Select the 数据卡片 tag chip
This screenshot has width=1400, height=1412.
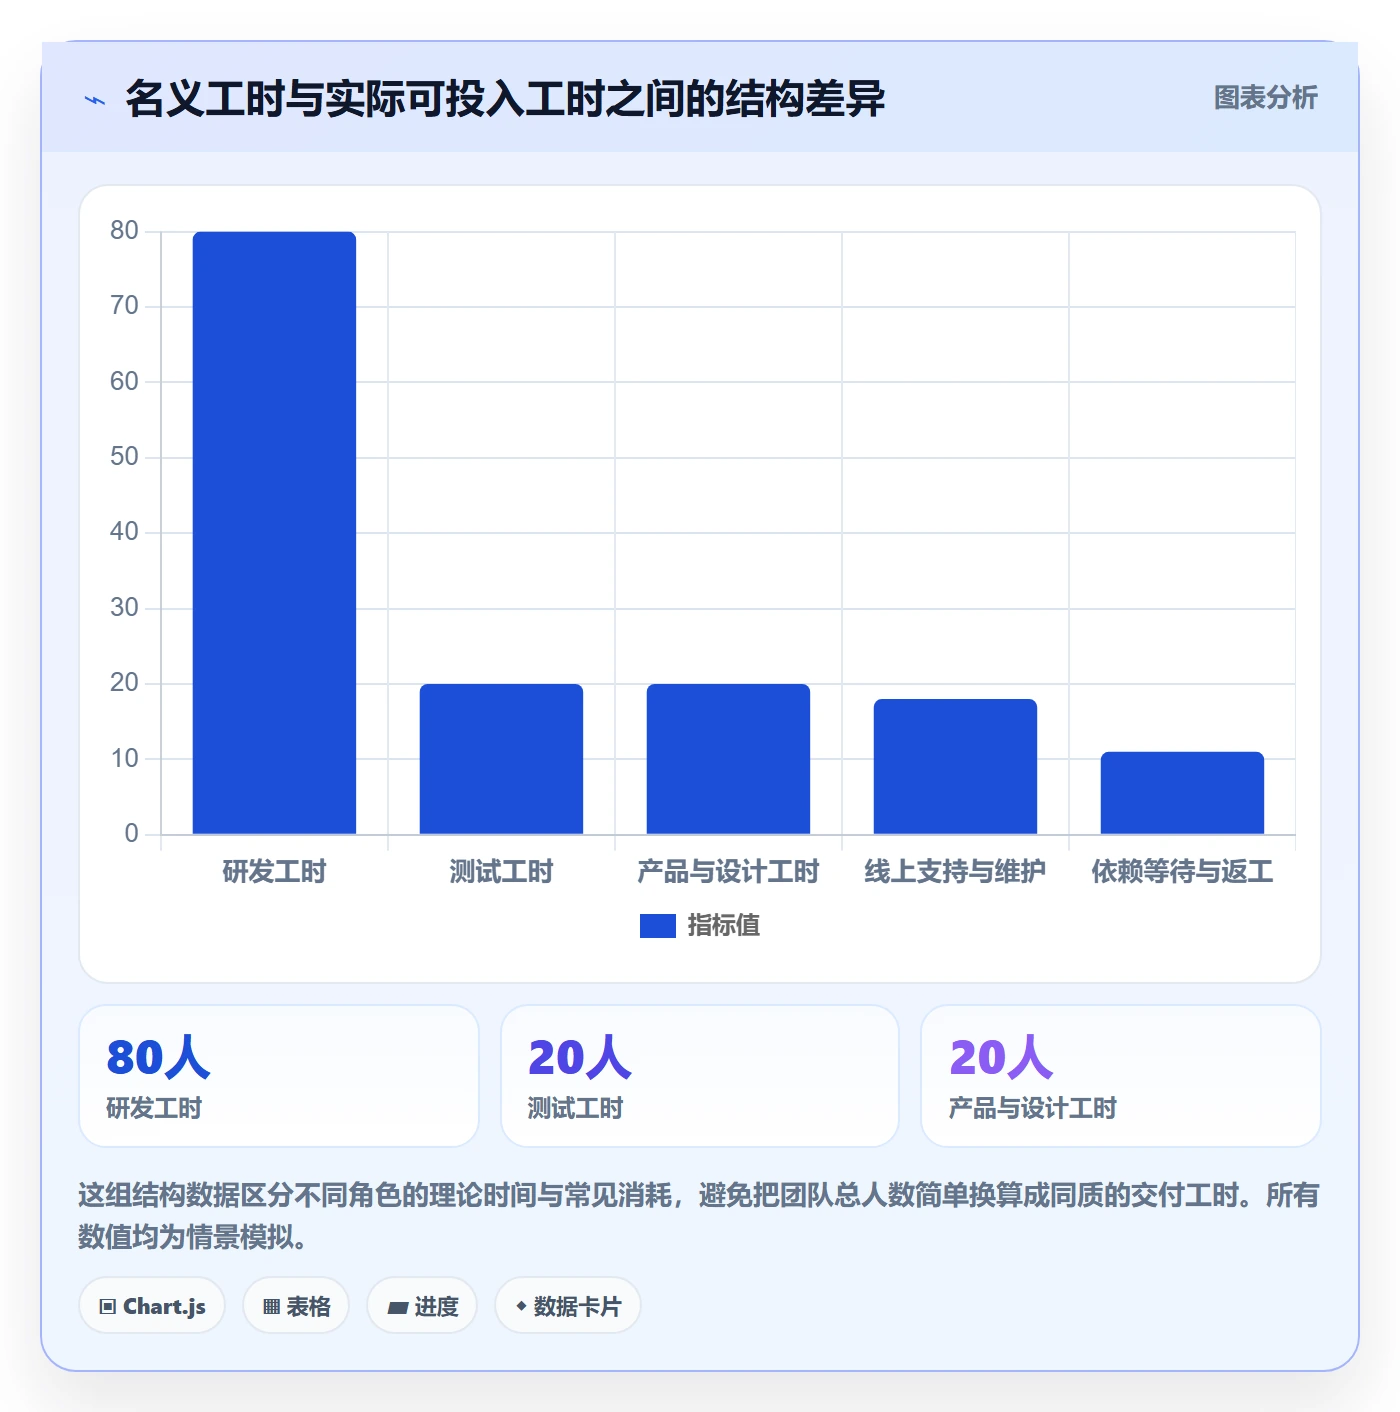(x=568, y=1306)
